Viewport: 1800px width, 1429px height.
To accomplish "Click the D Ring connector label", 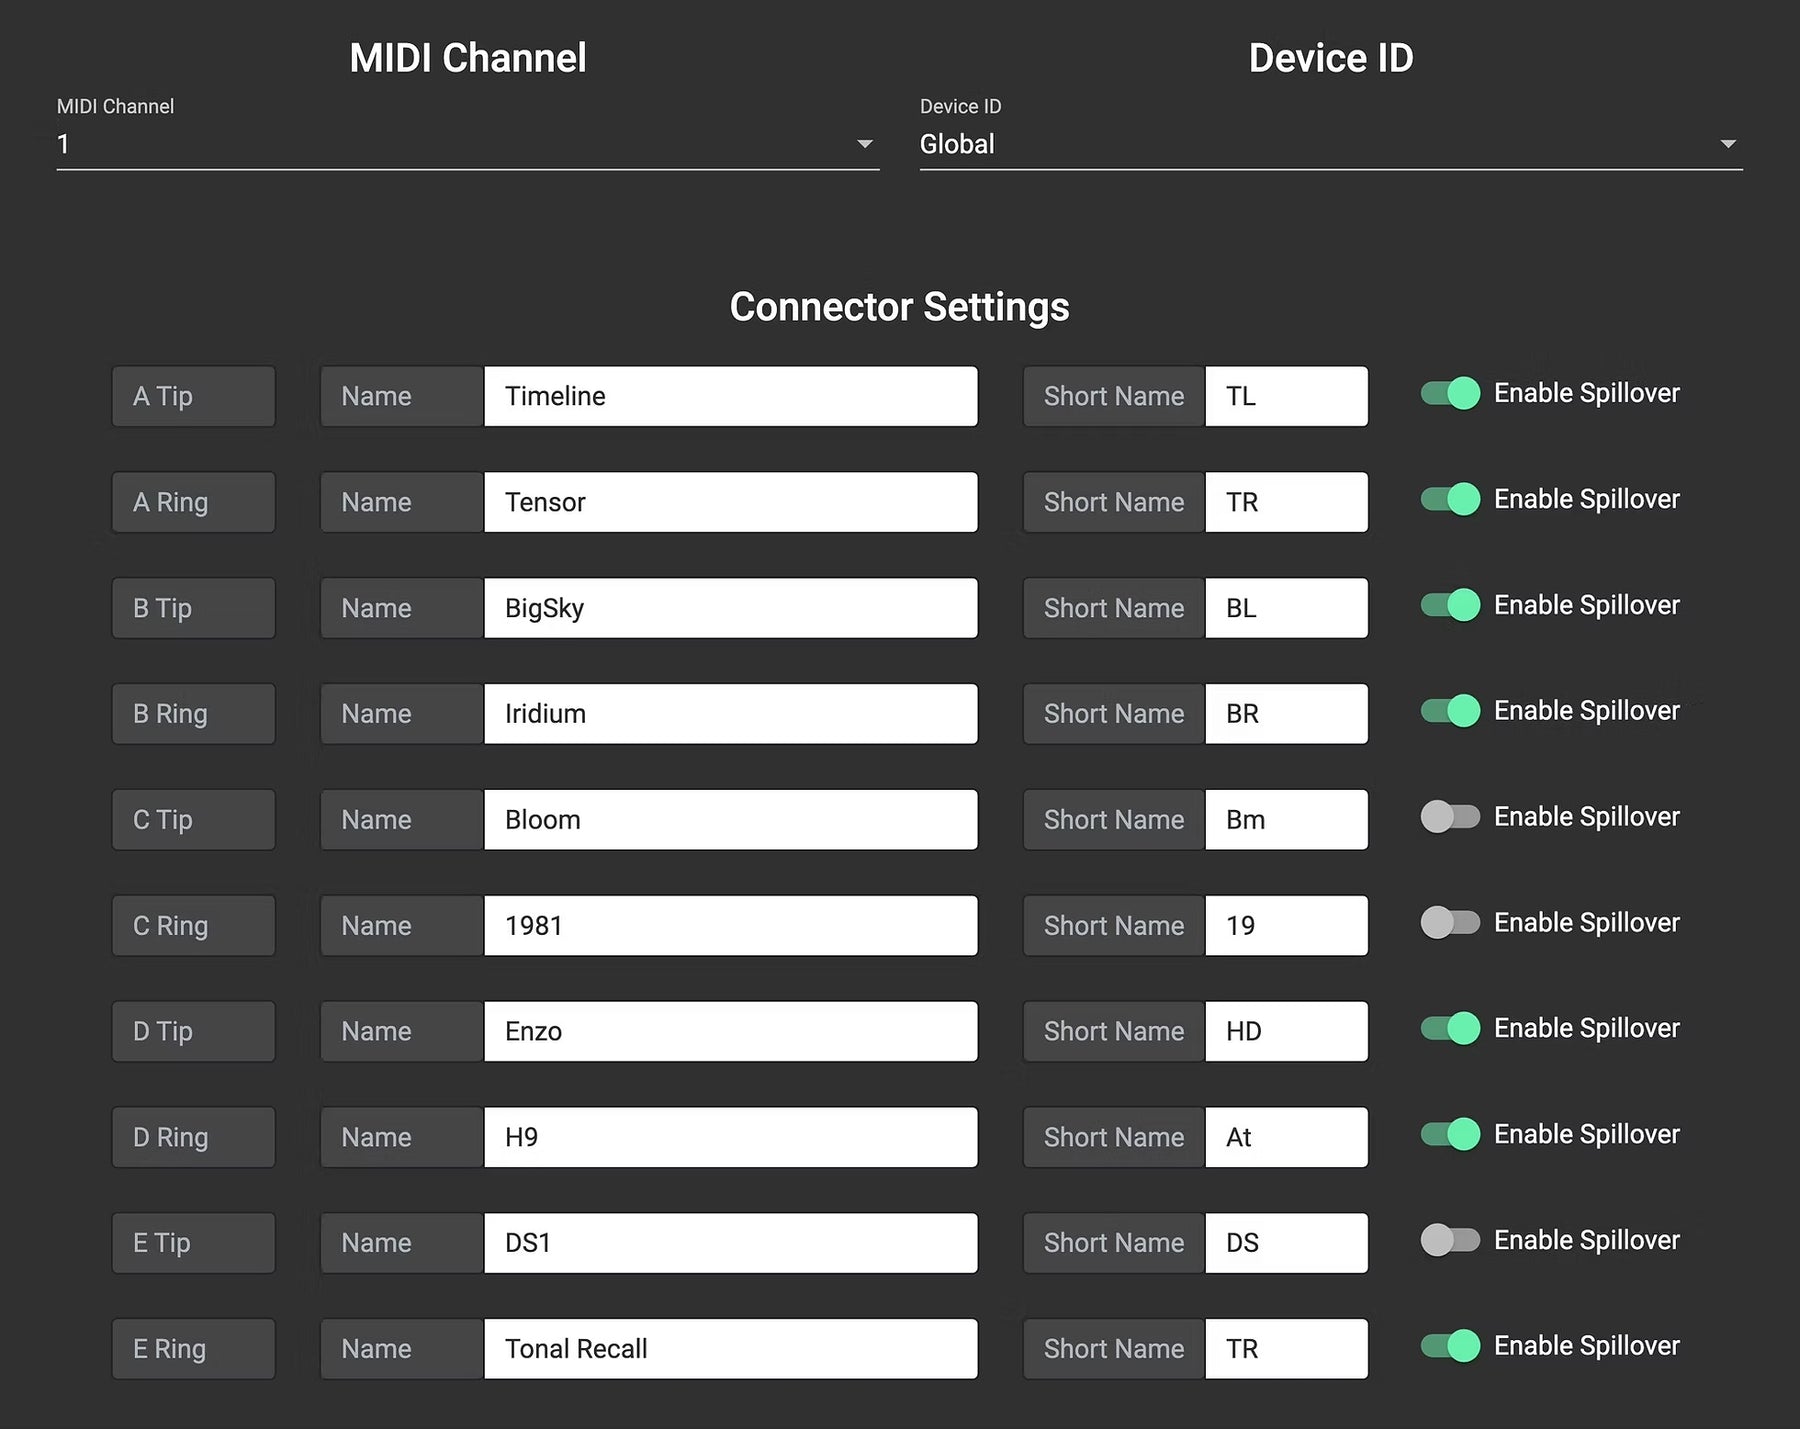I will pyautogui.click(x=193, y=1137).
